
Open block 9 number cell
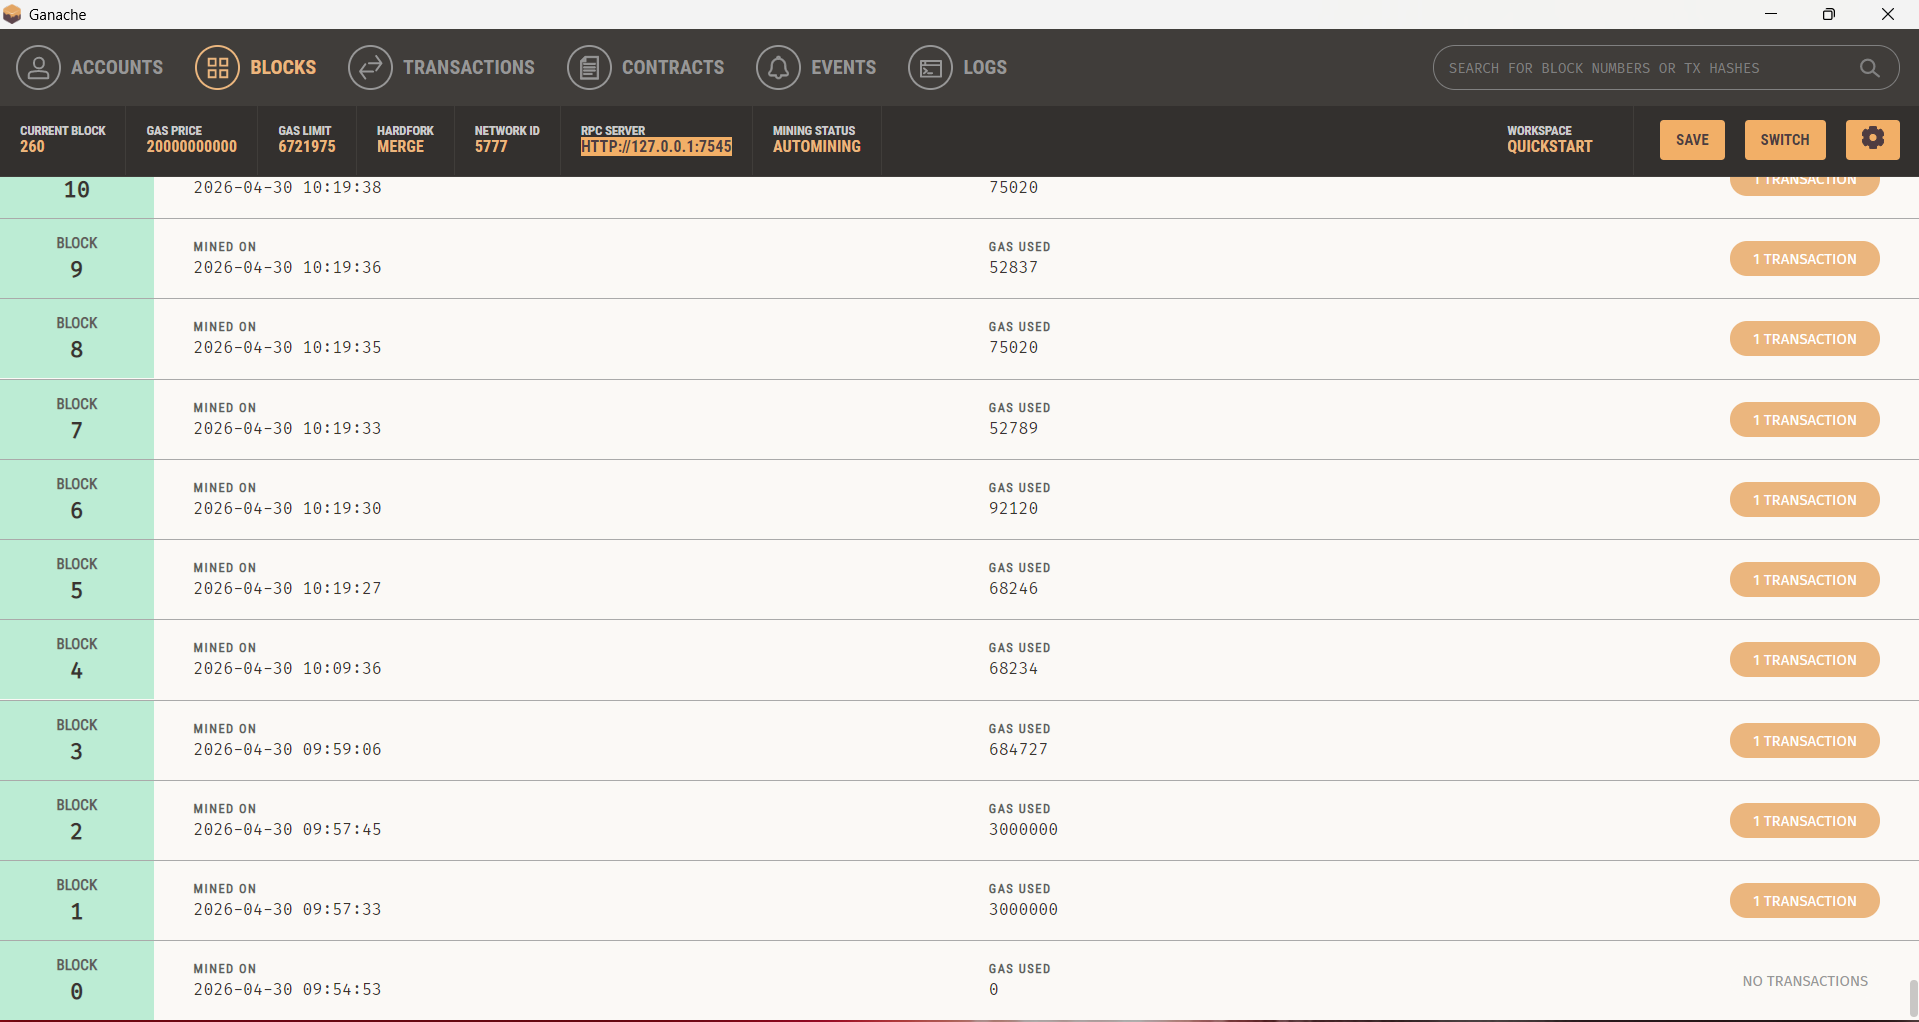pyautogui.click(x=77, y=259)
